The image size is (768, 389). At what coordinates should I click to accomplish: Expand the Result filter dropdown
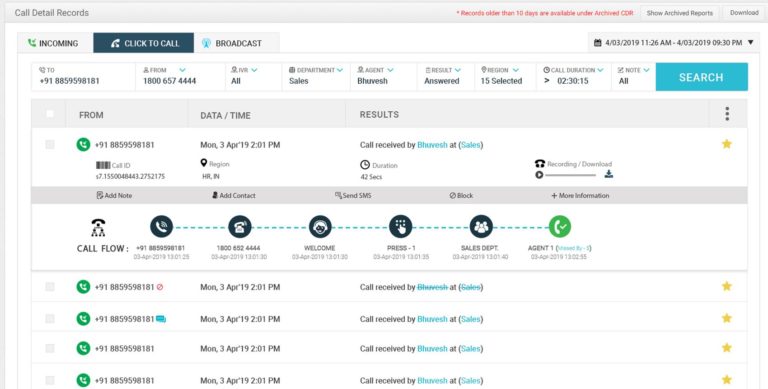click(x=457, y=70)
